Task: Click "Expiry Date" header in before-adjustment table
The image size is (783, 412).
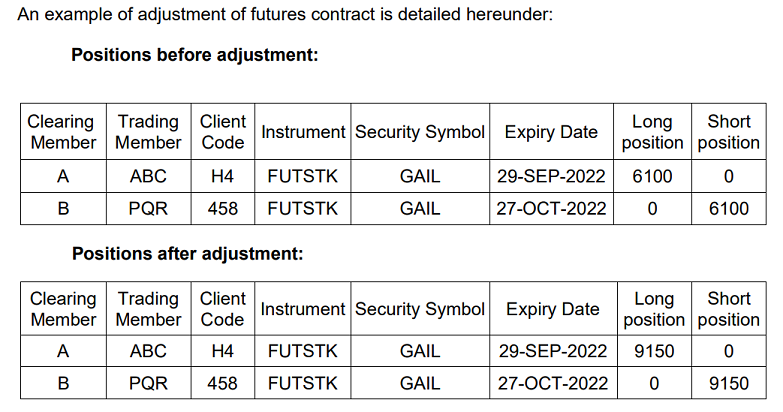Action: coord(551,132)
